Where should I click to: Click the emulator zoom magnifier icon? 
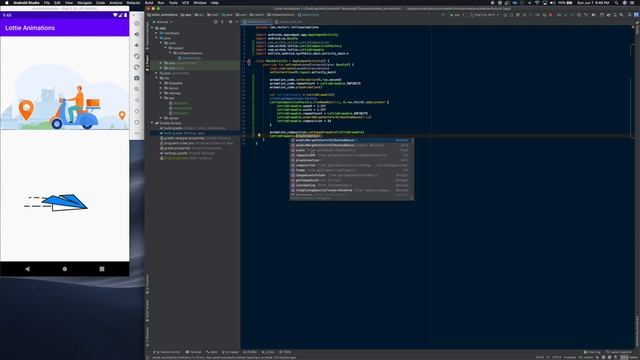(x=137, y=89)
